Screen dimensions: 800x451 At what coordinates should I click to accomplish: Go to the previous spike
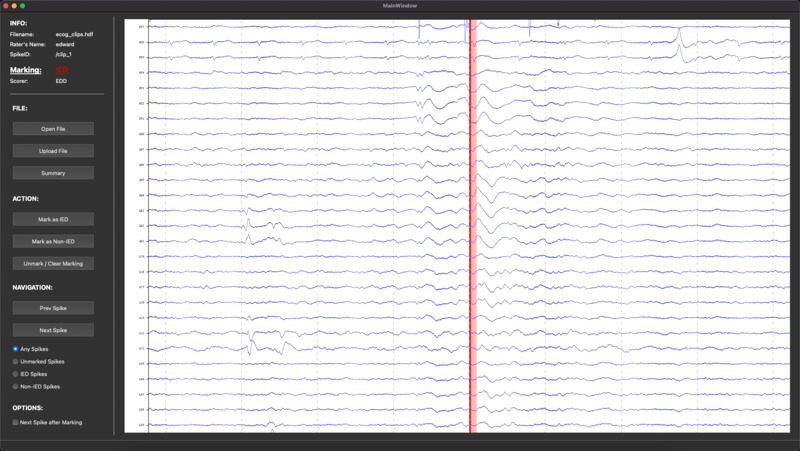coord(53,308)
